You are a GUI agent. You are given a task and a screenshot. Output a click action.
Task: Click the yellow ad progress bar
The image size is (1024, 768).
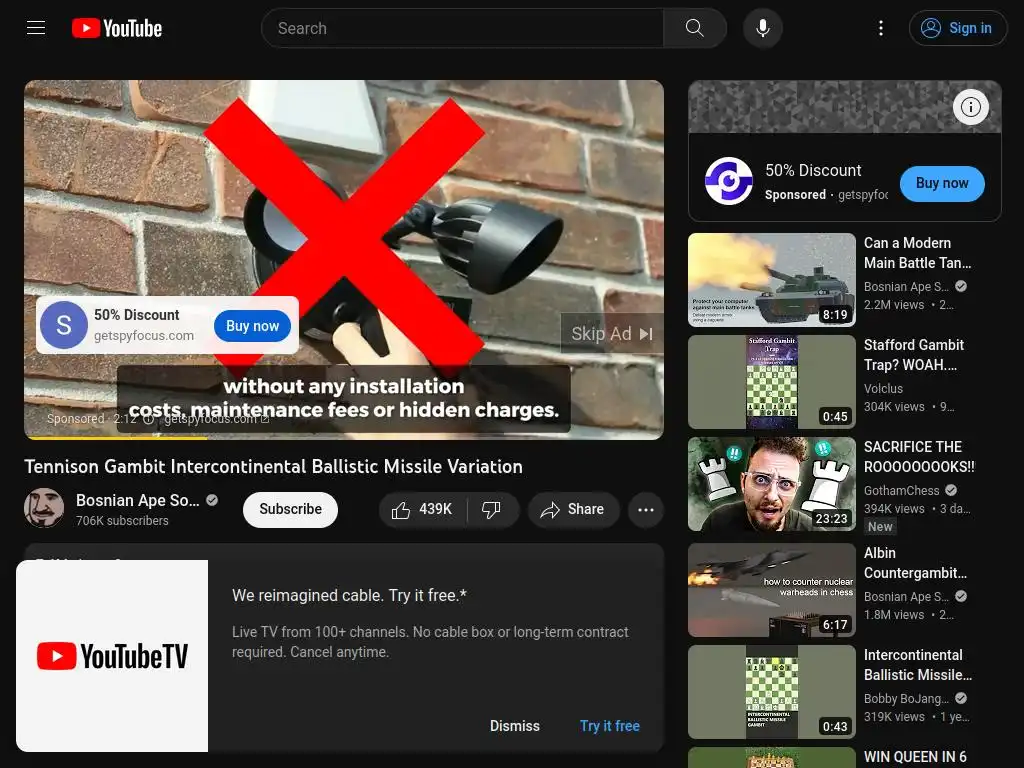[x=118, y=438]
